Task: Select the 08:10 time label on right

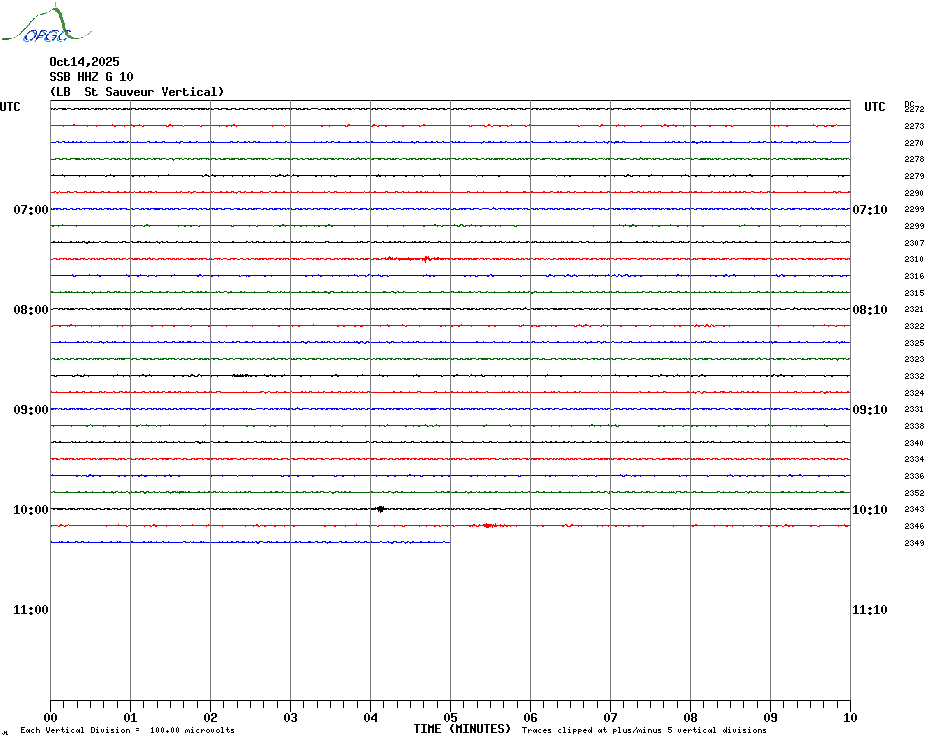Action: (x=869, y=310)
